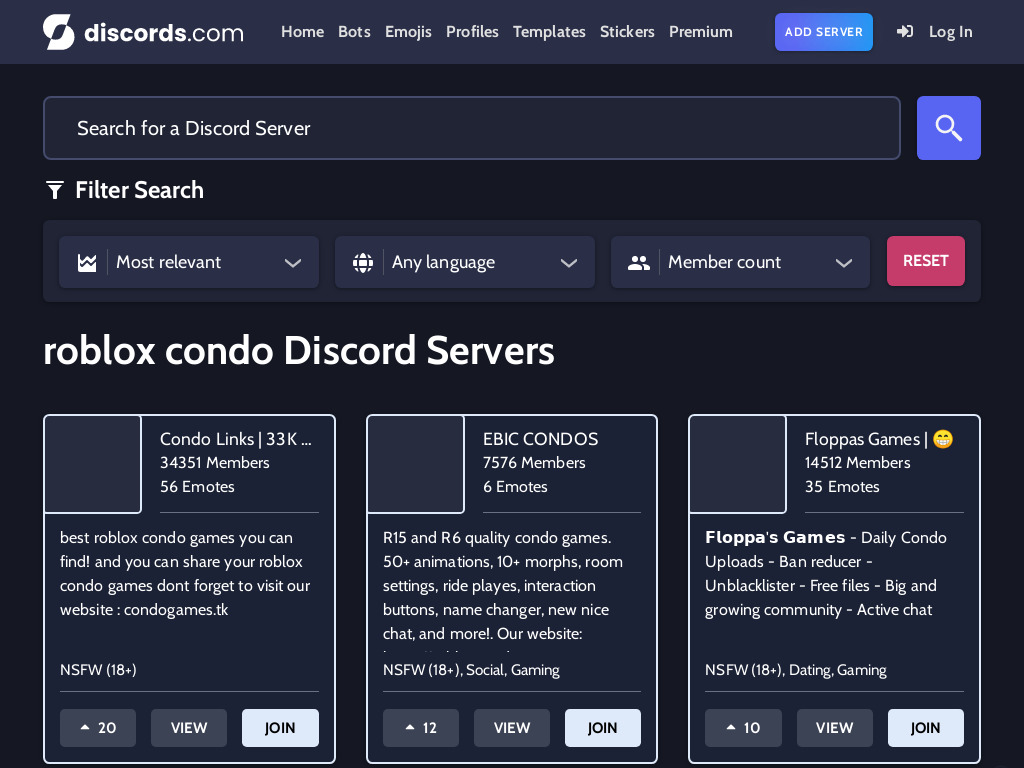1024x768 pixels.
Task: Click the sign-in arrow icon beside Log In
Action: 905,31
